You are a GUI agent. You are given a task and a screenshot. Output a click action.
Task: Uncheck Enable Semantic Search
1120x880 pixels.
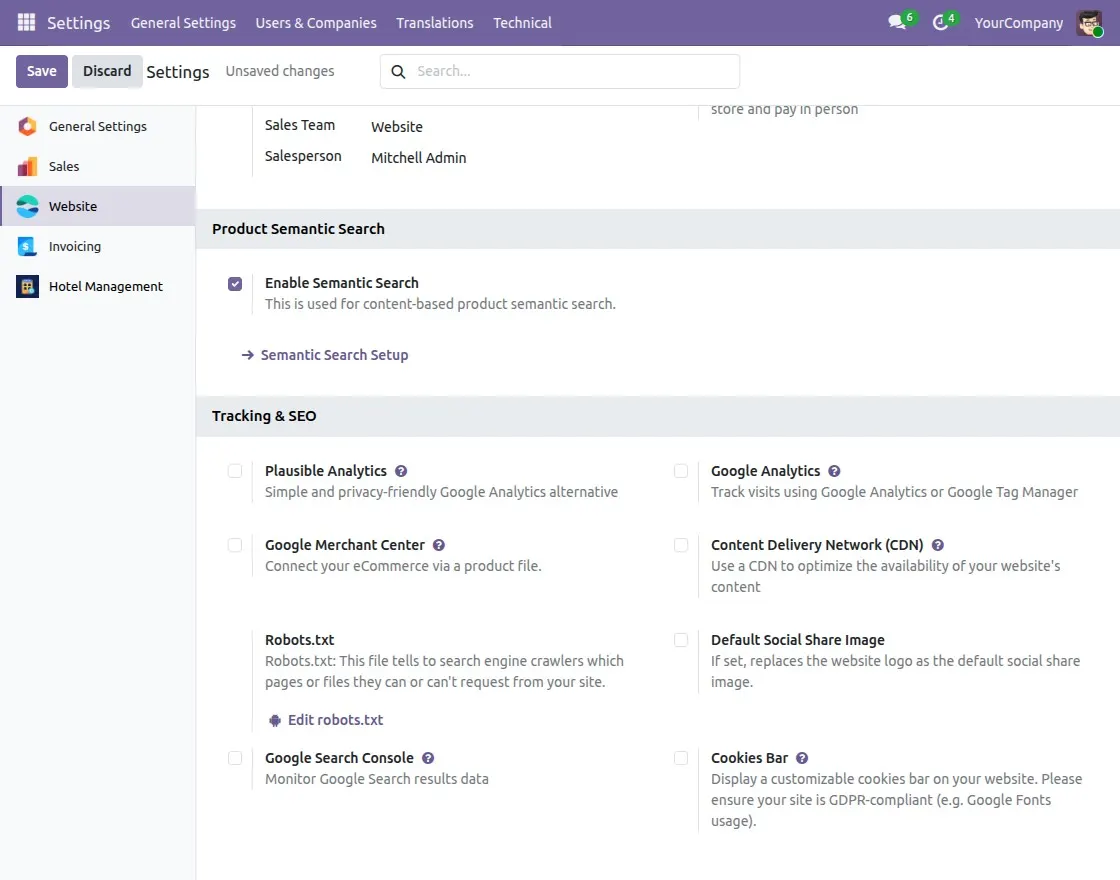235,284
